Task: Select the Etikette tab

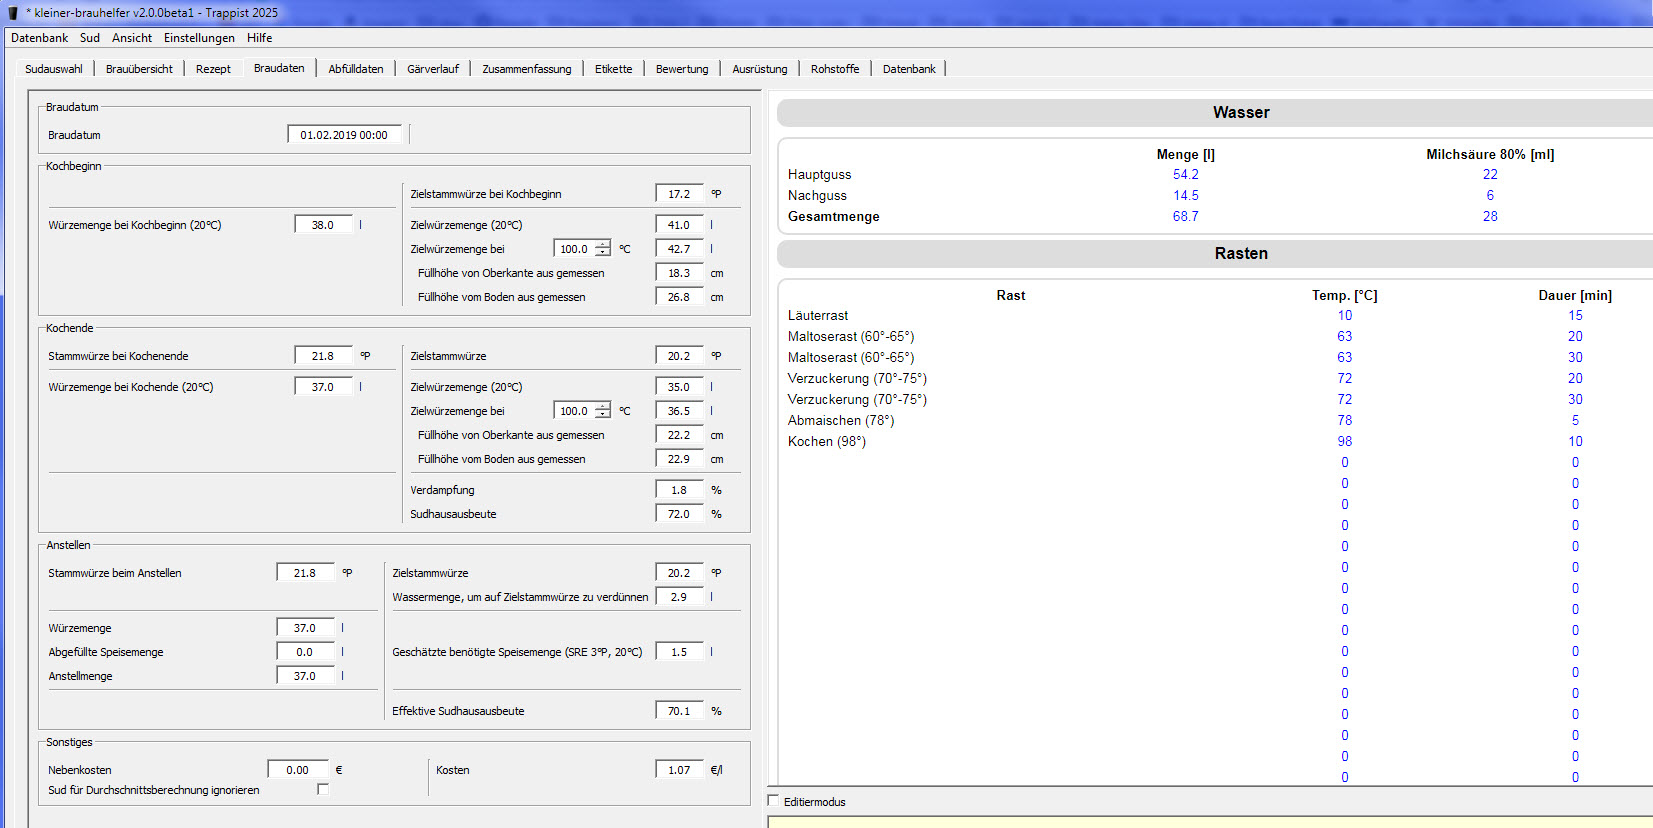Action: (613, 69)
